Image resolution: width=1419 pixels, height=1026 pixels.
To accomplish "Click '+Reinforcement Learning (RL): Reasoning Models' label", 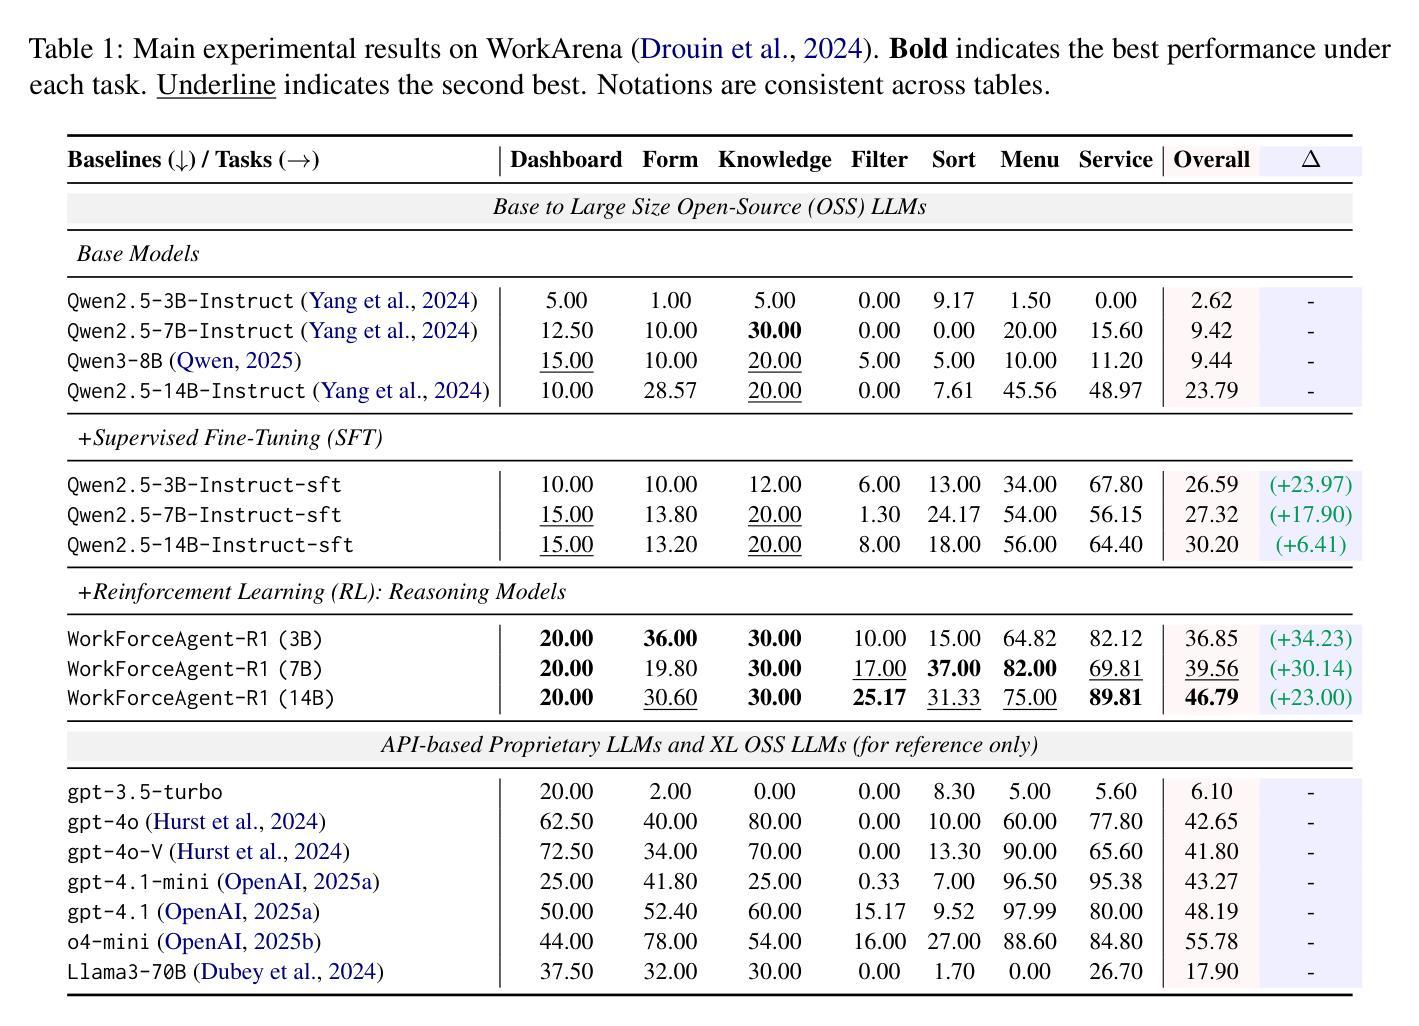I will click(322, 592).
